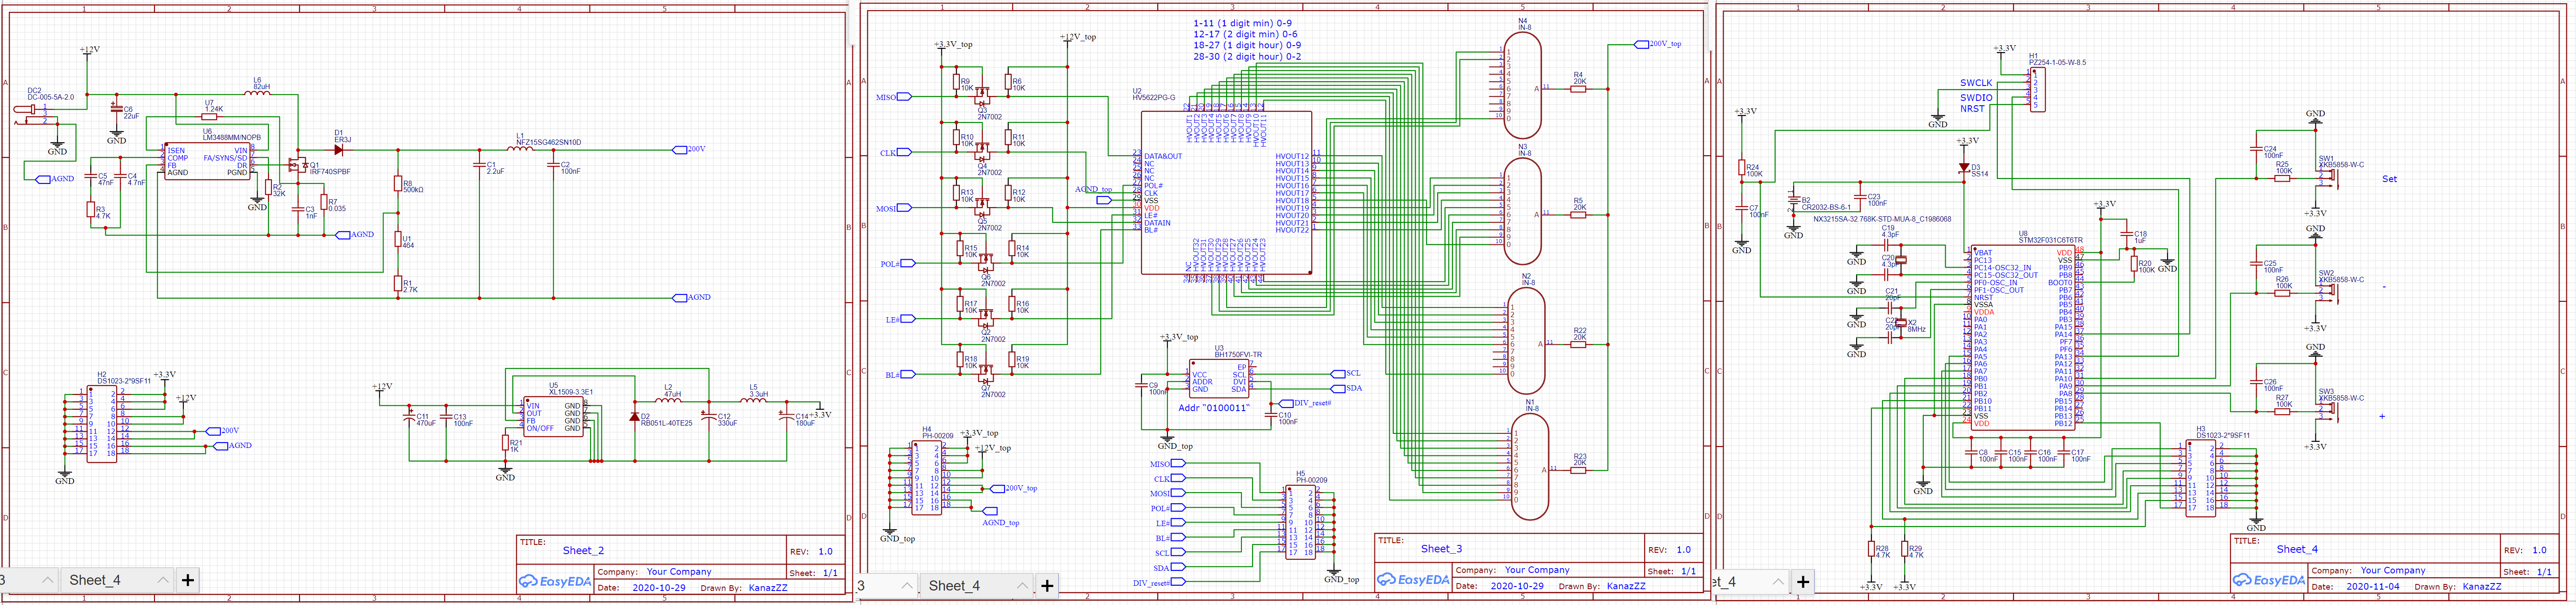Click the EasyEDA logo in the Sheet_2 title block
Image resolution: width=2576 pixels, height=605 pixels.
(555, 581)
